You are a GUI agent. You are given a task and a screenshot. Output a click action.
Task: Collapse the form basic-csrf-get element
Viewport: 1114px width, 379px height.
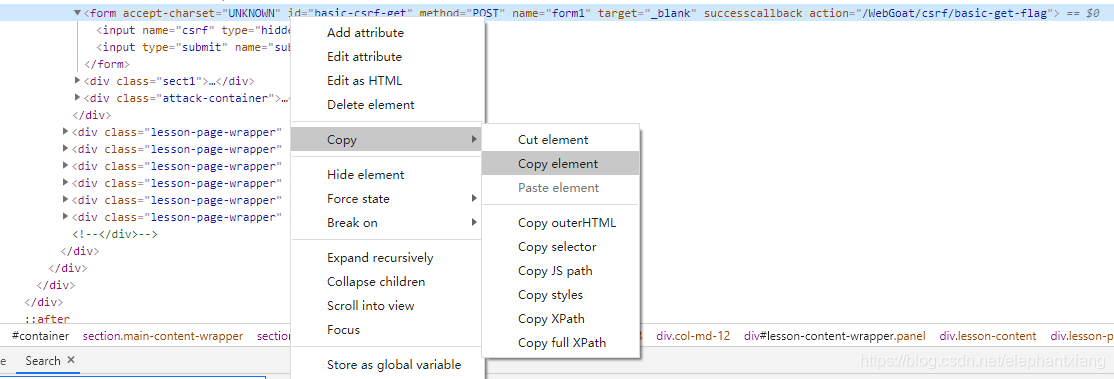(x=77, y=13)
